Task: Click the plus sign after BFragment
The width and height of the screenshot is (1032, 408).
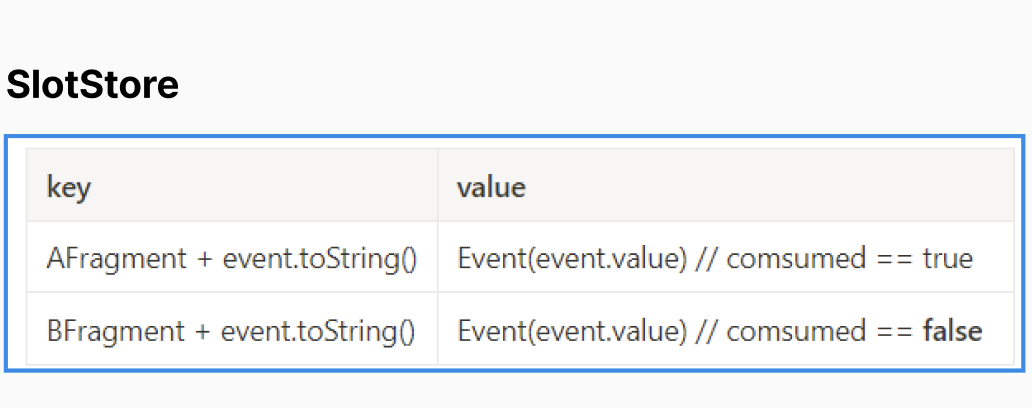Action: click(204, 329)
